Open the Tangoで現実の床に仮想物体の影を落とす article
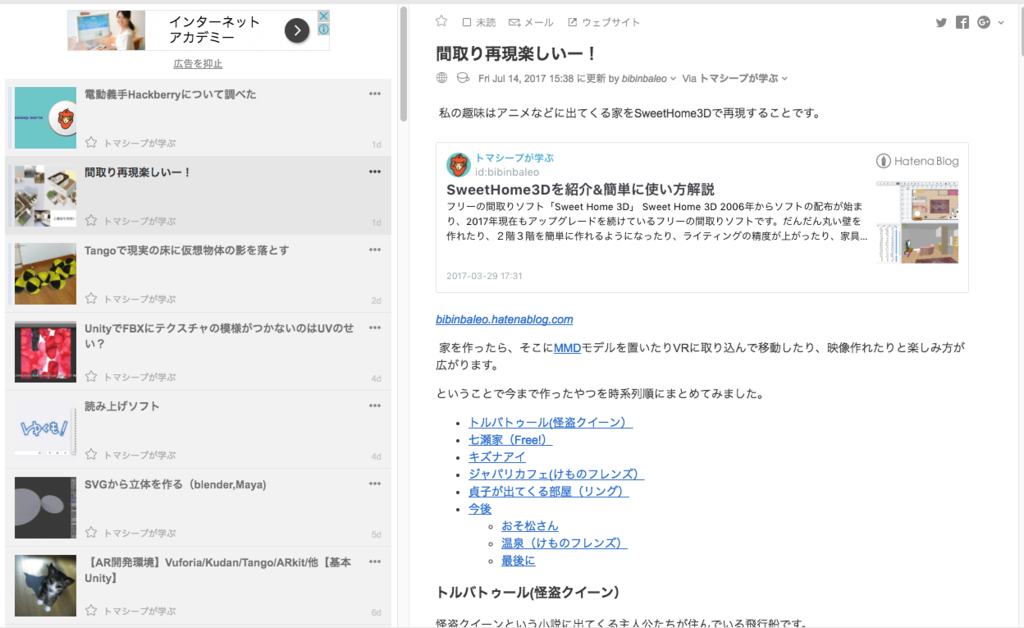1024x628 pixels. (x=187, y=251)
